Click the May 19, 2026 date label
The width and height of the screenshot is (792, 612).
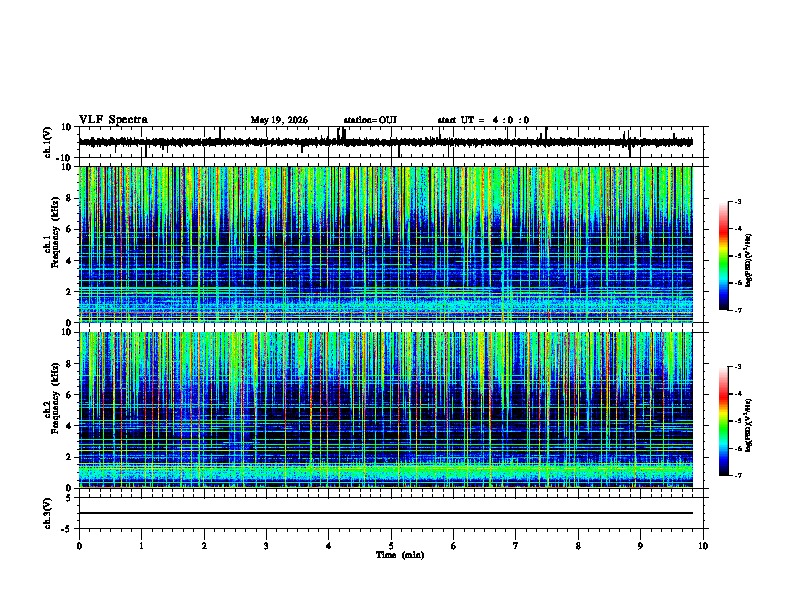279,120
